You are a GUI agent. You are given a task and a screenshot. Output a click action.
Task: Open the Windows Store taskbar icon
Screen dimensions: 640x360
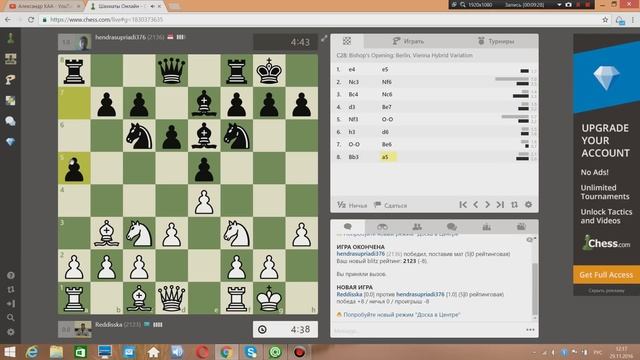80,352
